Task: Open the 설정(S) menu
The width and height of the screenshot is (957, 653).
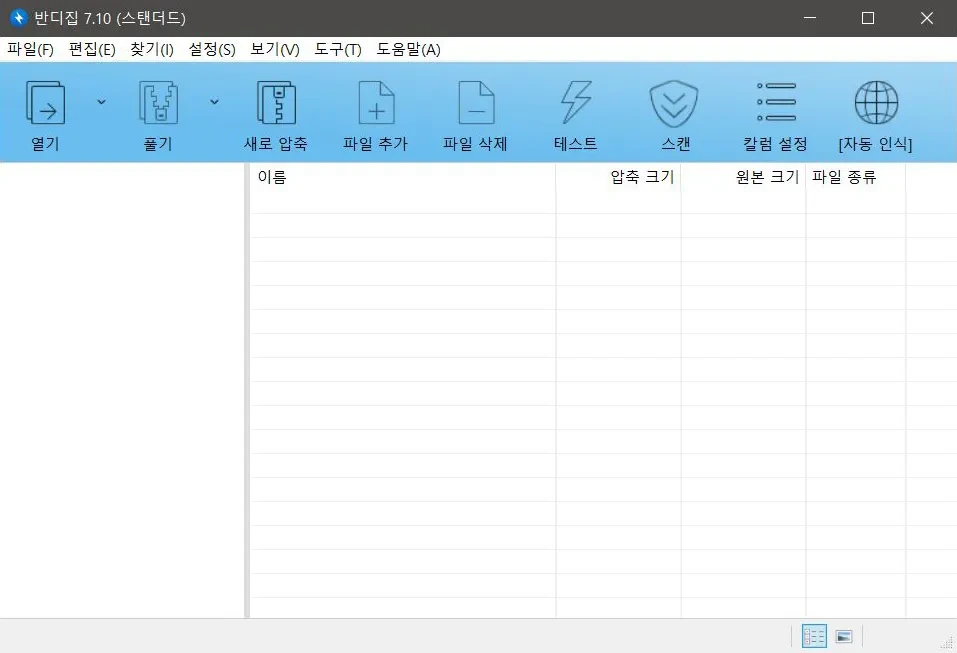Action: pos(212,49)
